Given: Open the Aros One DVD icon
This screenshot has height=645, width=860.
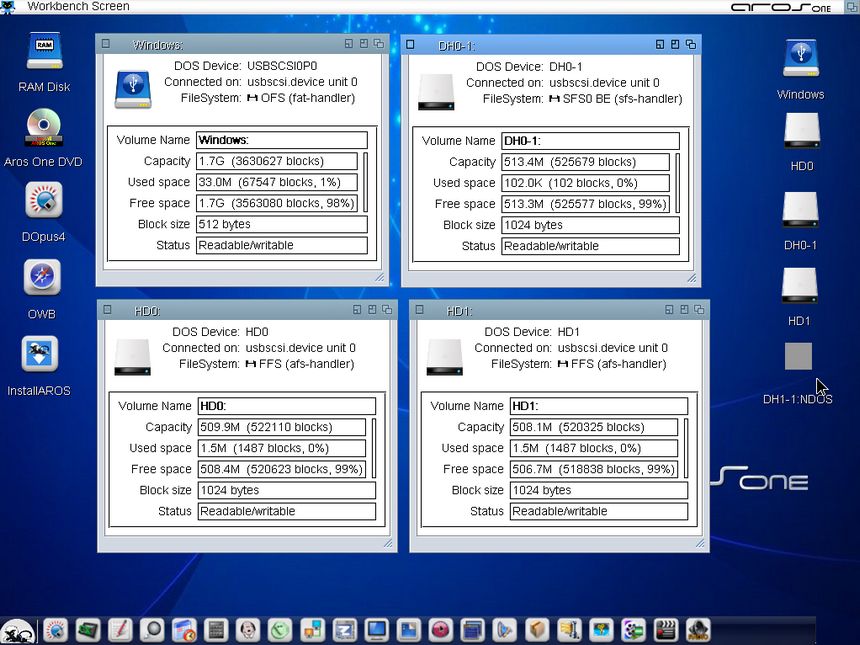Looking at the screenshot, I should (x=43, y=128).
